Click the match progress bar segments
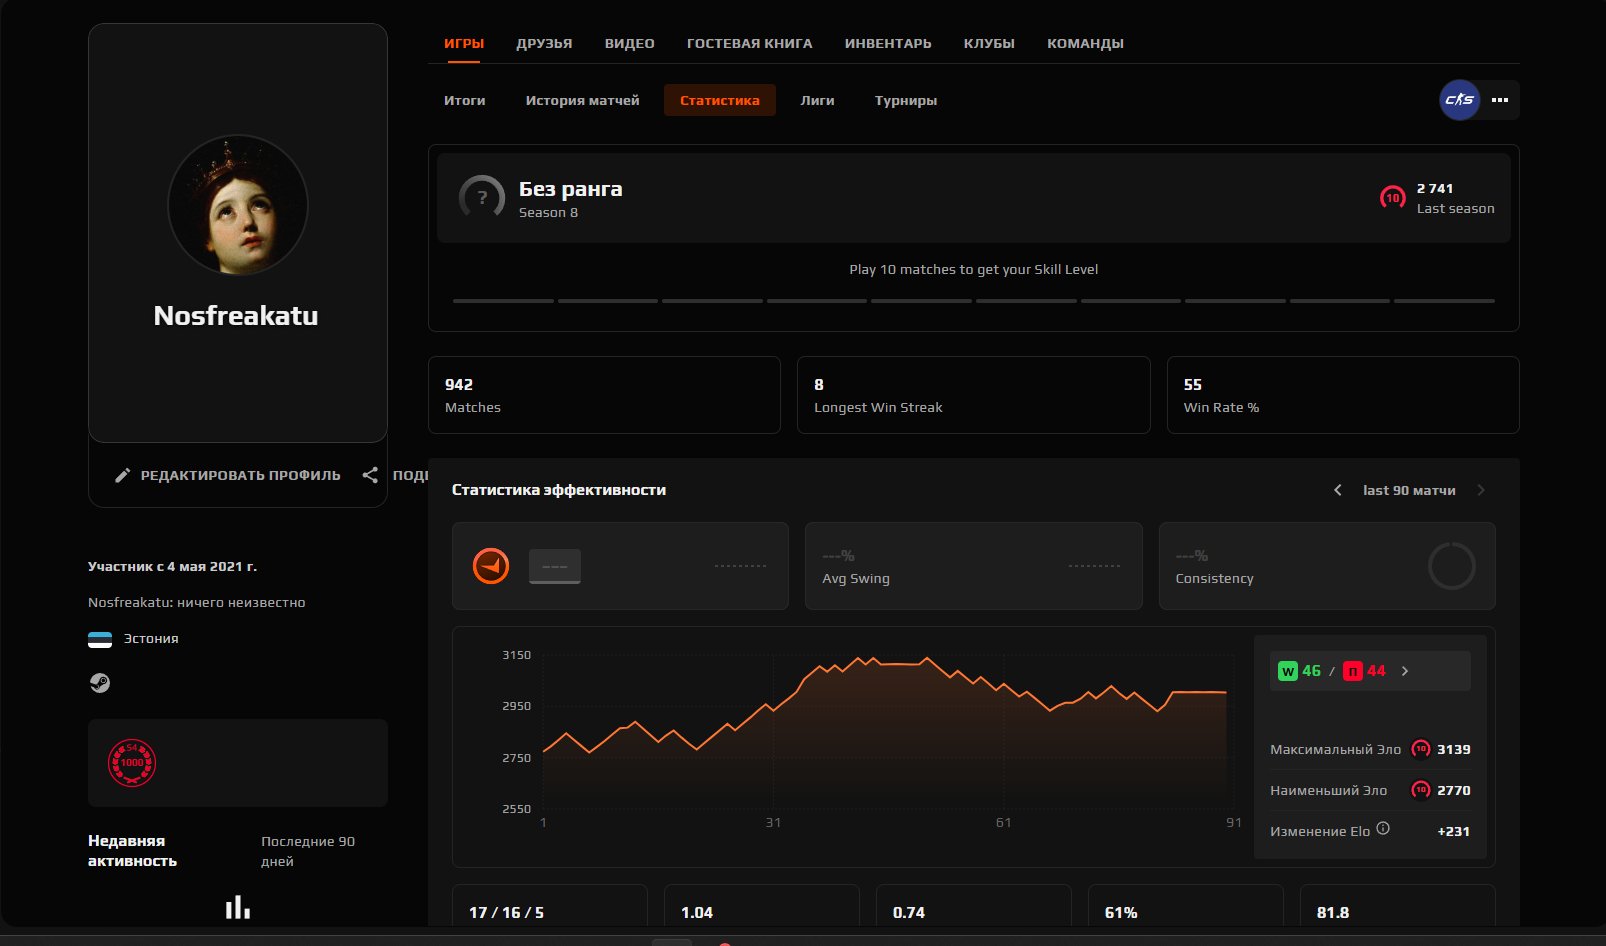Screen dimensions: 1606x946 point(973,301)
